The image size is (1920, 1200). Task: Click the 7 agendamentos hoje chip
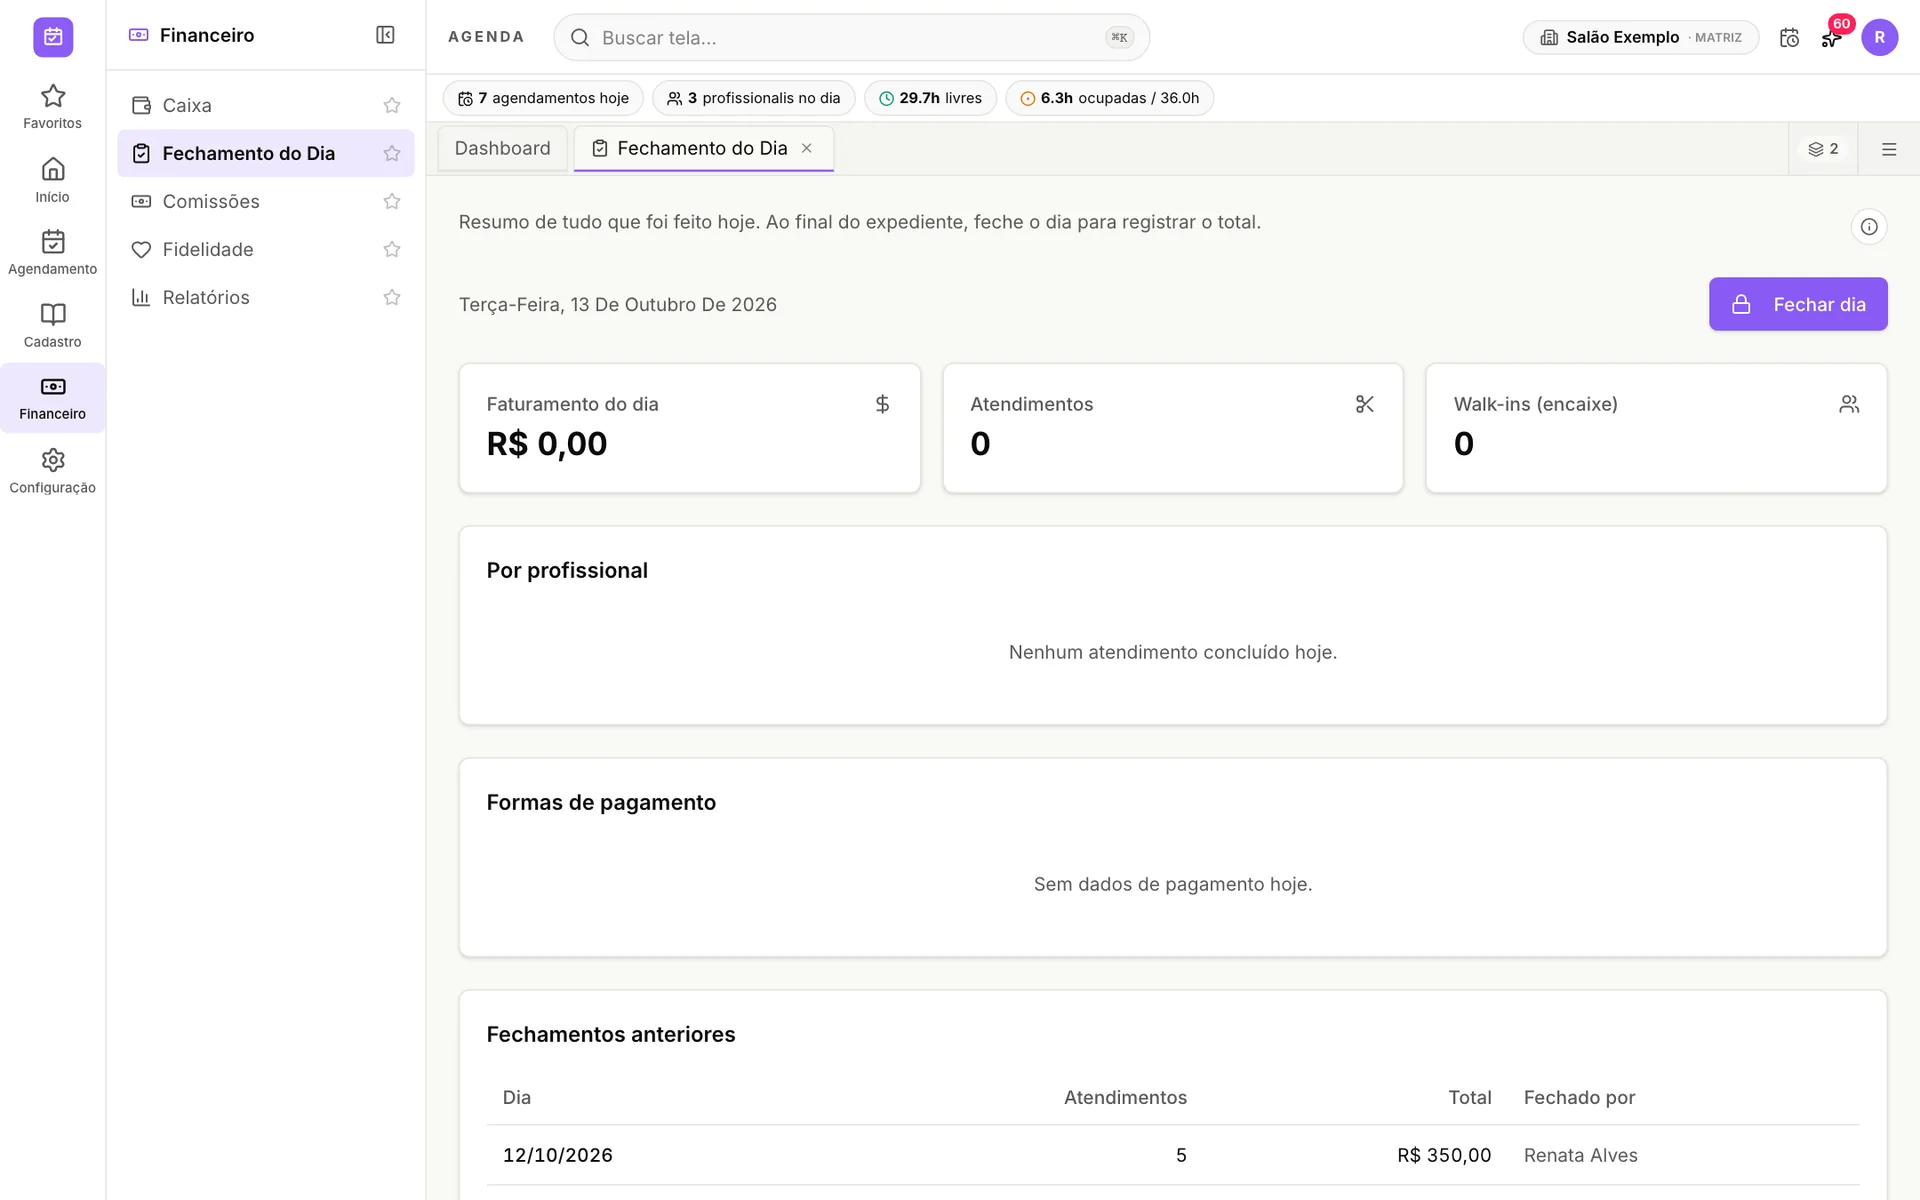pos(543,98)
